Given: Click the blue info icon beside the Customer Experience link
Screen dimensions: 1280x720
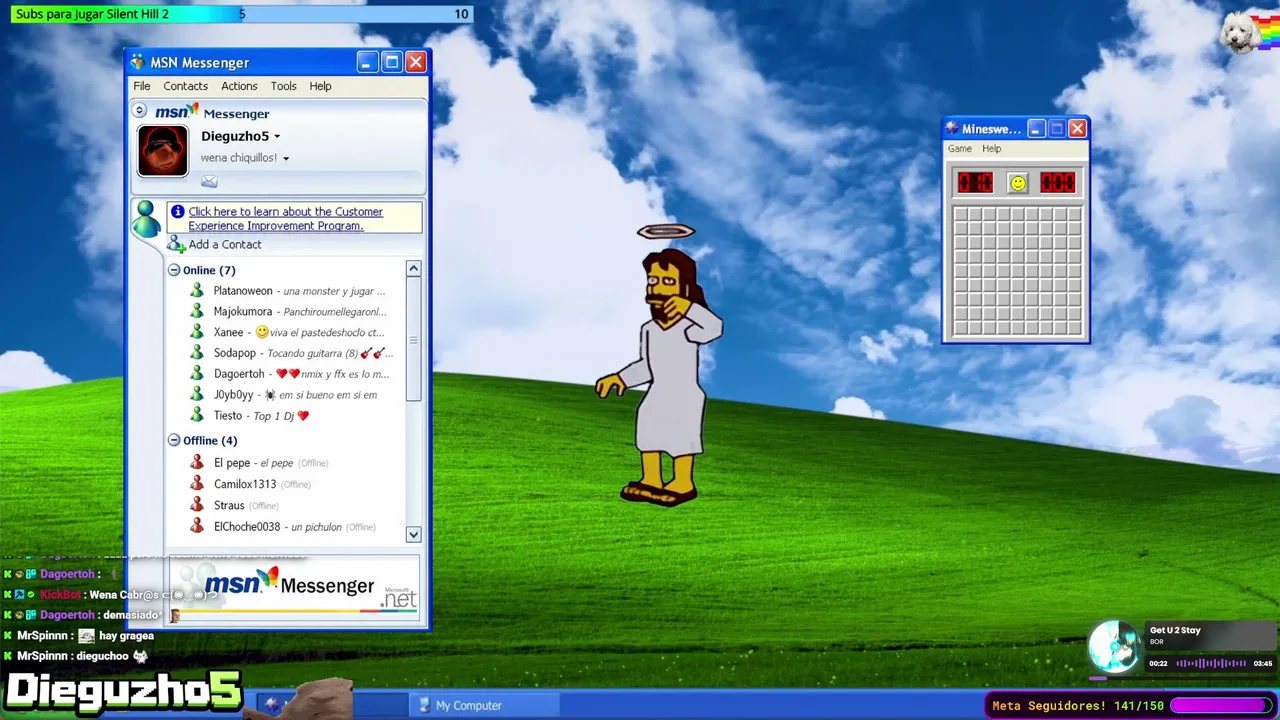Looking at the screenshot, I should coord(178,211).
